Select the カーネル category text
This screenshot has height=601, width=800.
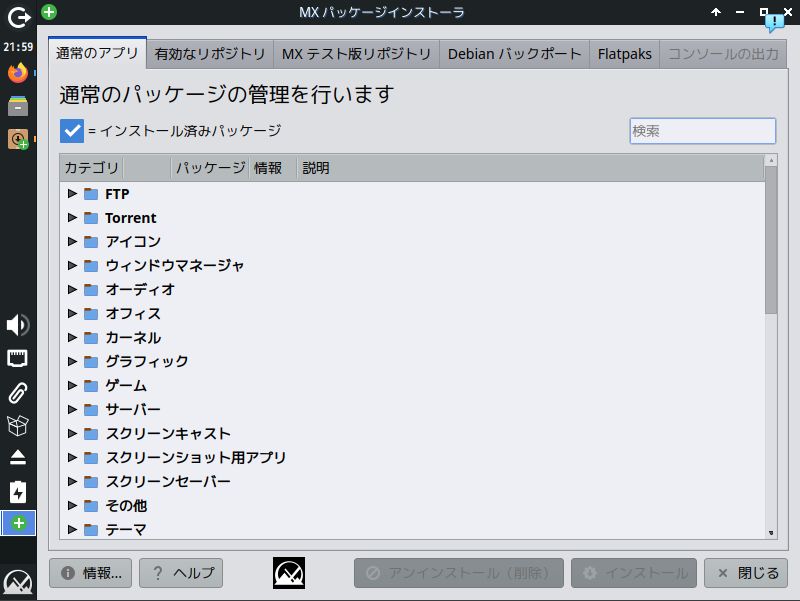point(133,337)
